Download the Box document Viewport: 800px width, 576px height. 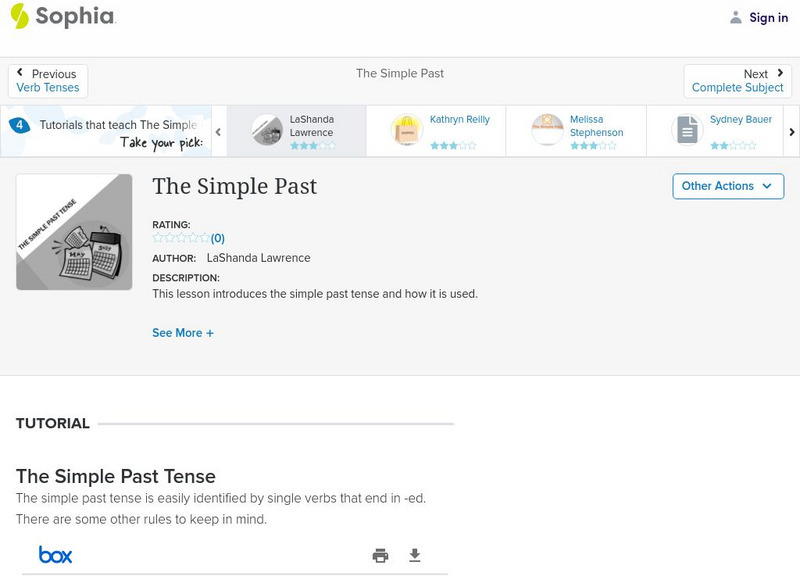point(415,555)
